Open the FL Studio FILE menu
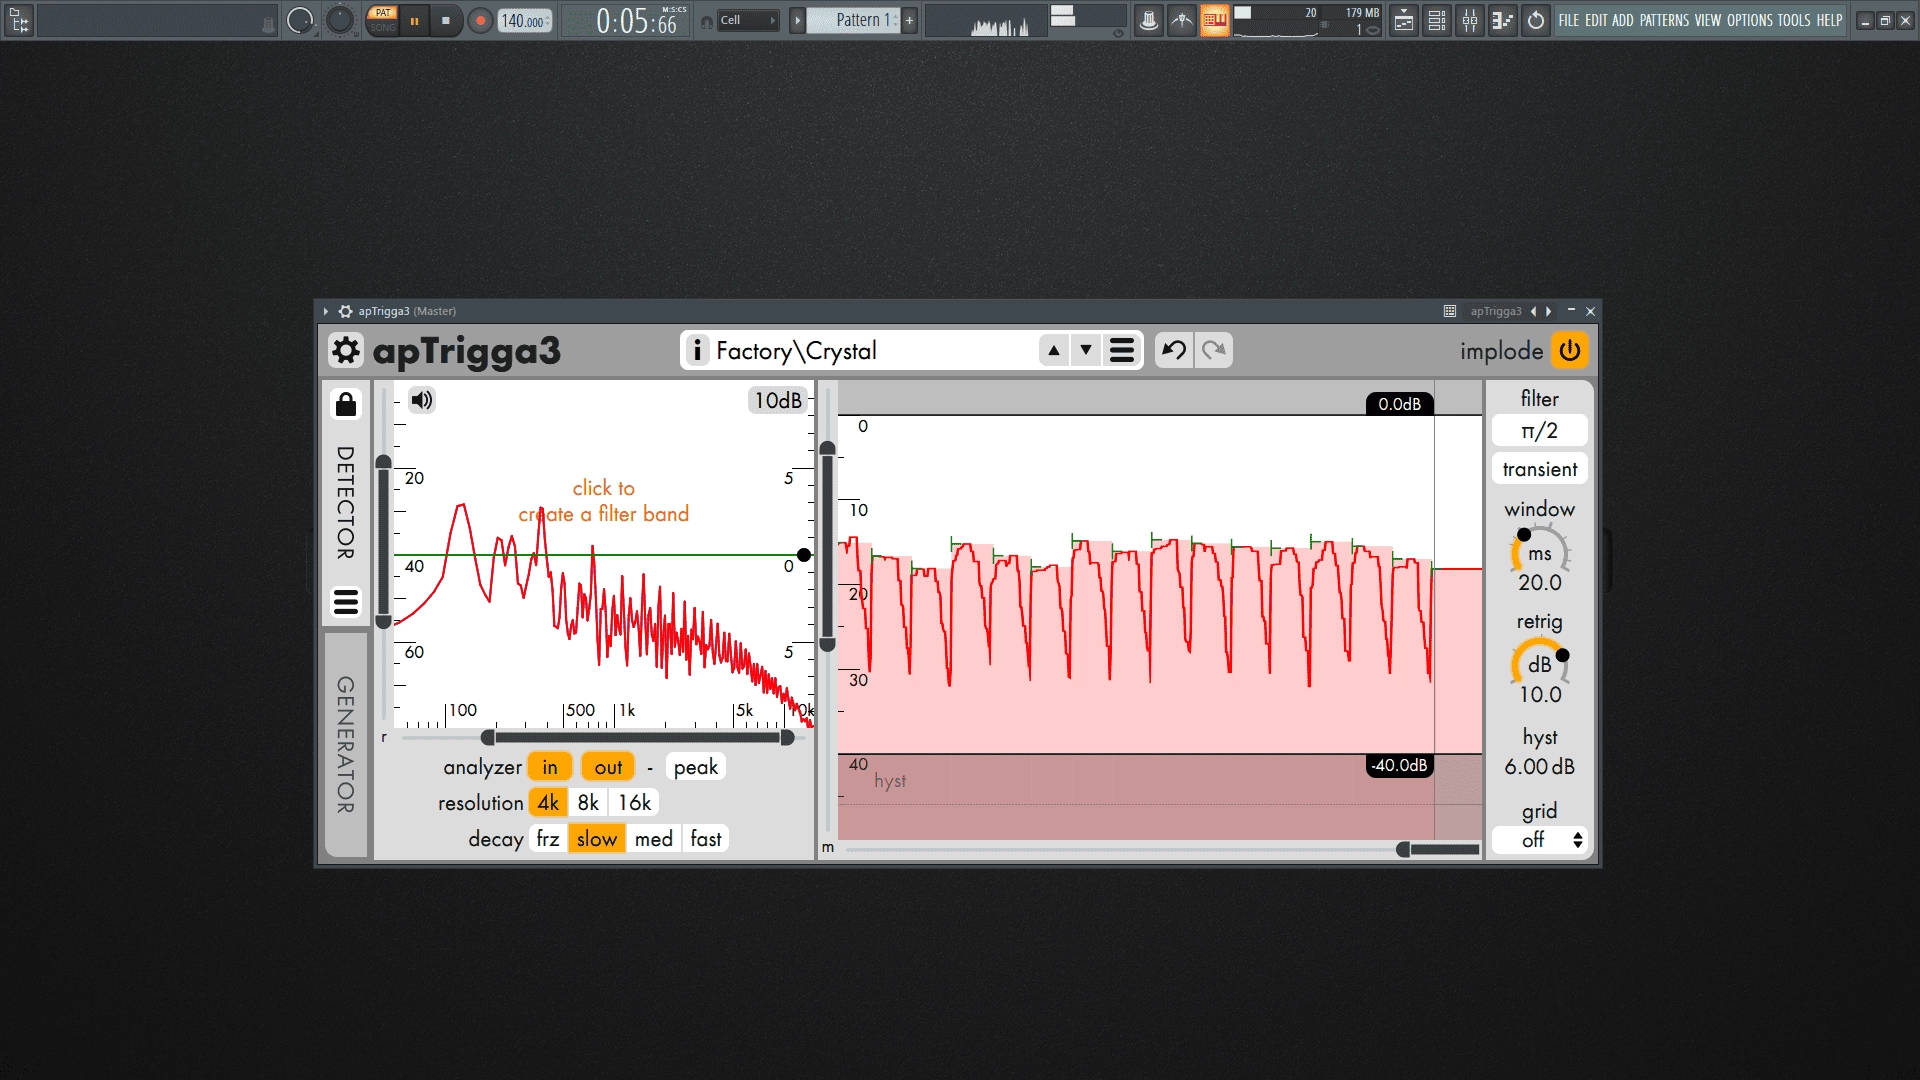Image resolution: width=1920 pixels, height=1080 pixels. coord(1569,20)
